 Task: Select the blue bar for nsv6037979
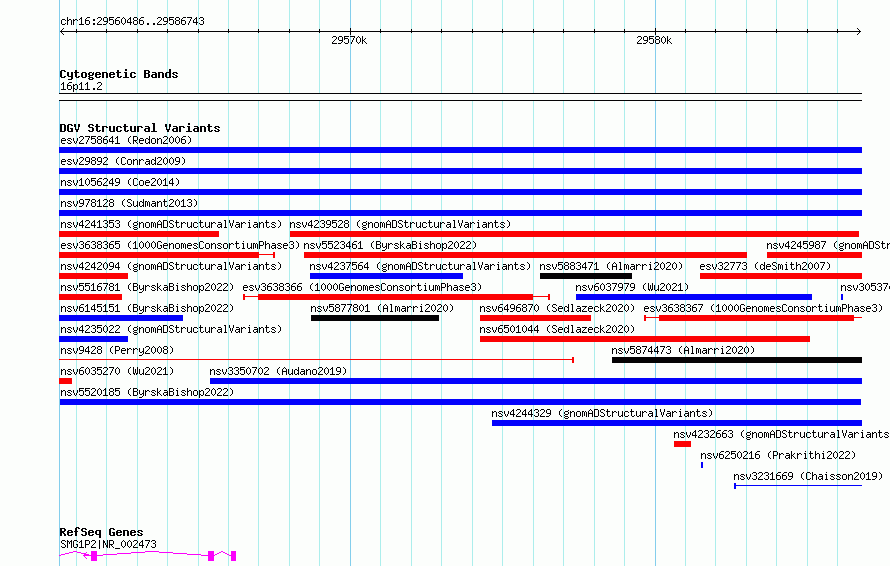[694, 297]
